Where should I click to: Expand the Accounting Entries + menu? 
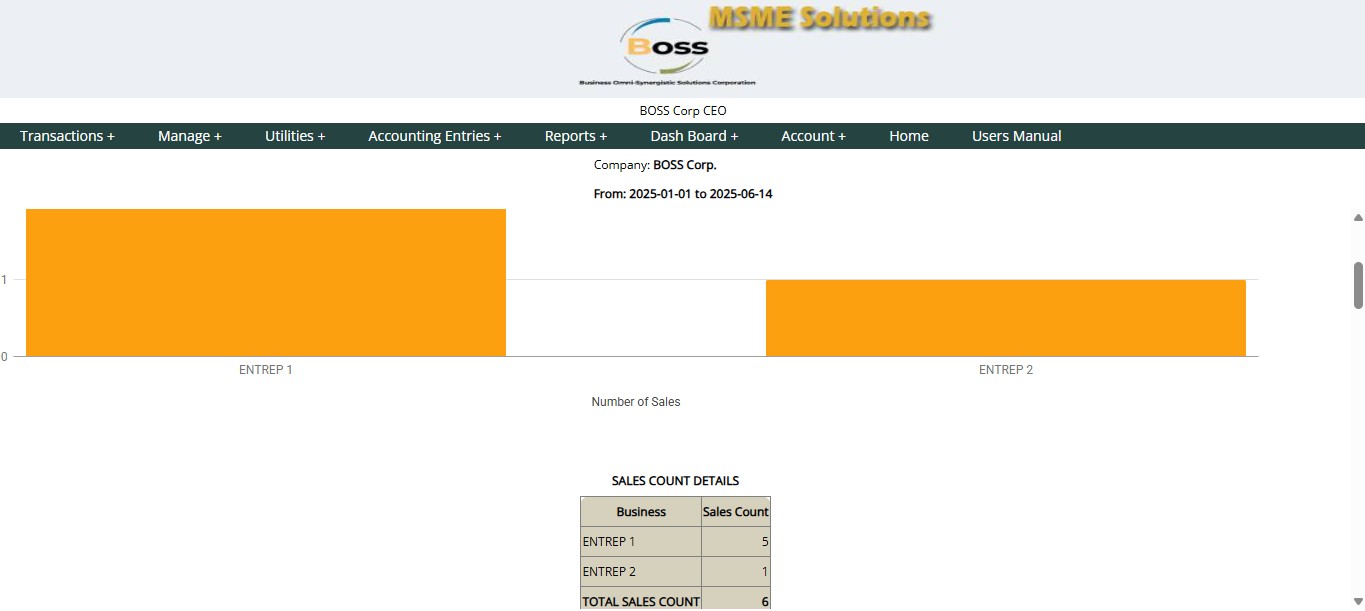coord(435,136)
